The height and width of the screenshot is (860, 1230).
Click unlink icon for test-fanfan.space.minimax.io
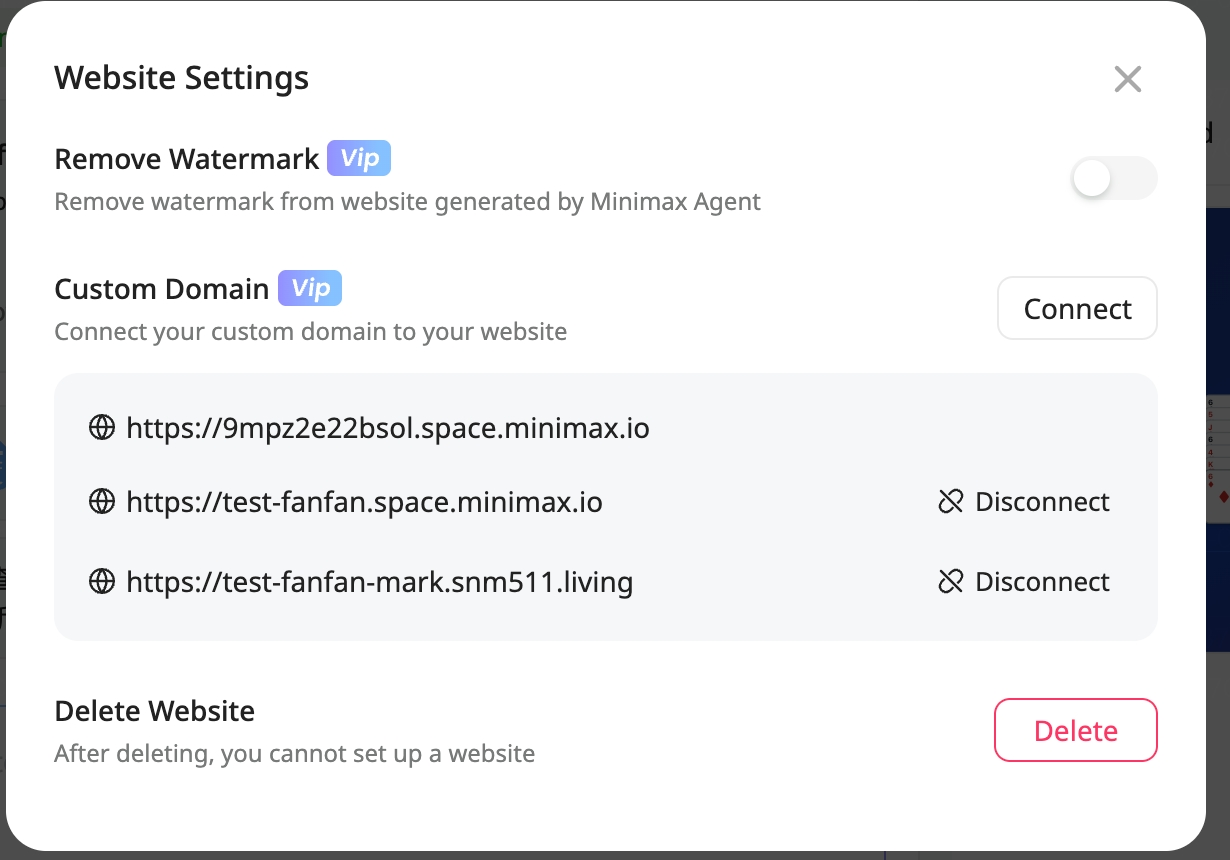(x=950, y=501)
